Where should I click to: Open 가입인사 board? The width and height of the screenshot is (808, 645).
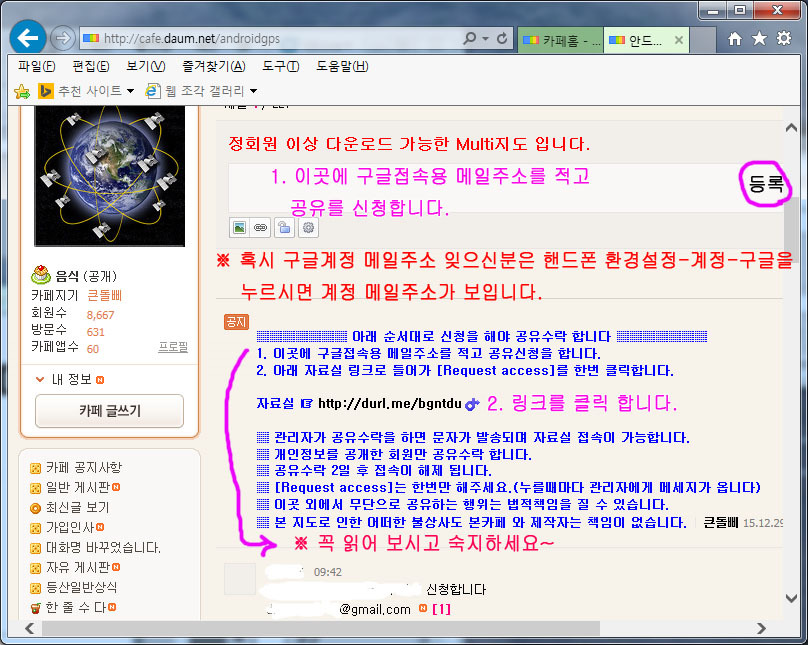pyautogui.click(x=69, y=528)
